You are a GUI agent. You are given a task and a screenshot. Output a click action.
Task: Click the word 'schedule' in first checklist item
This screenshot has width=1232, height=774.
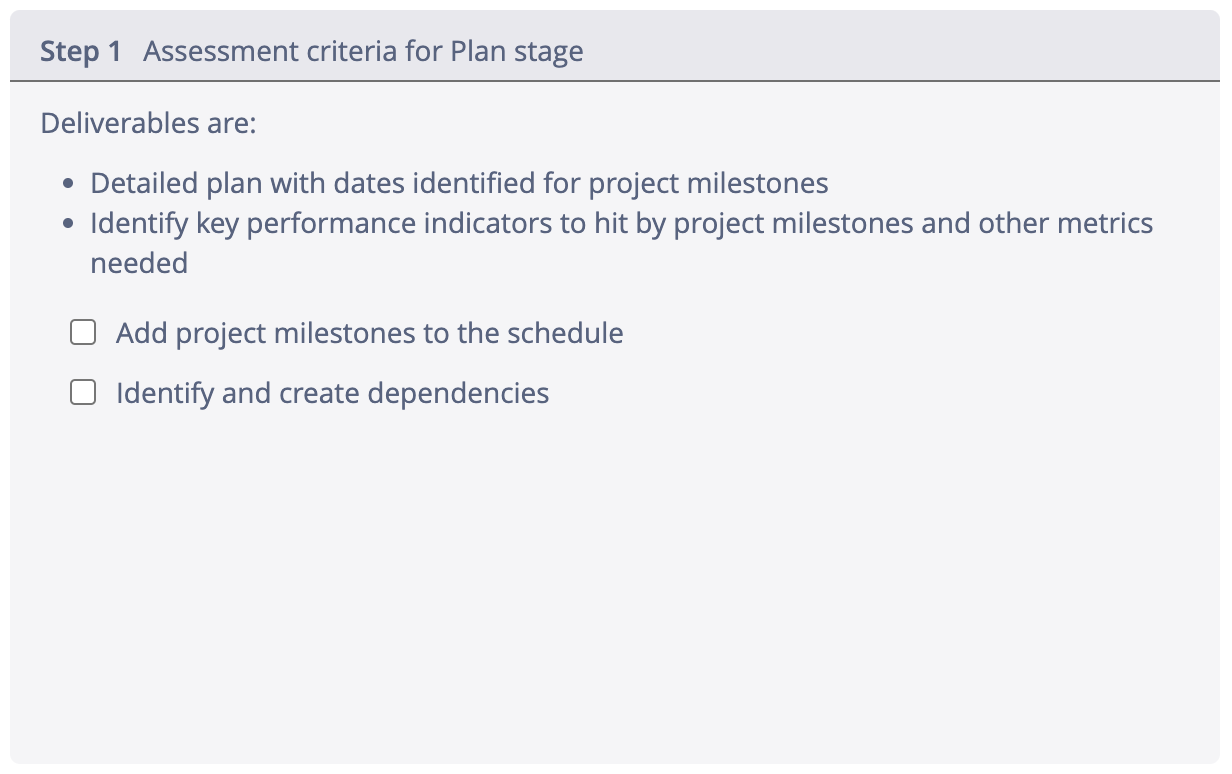pos(565,333)
